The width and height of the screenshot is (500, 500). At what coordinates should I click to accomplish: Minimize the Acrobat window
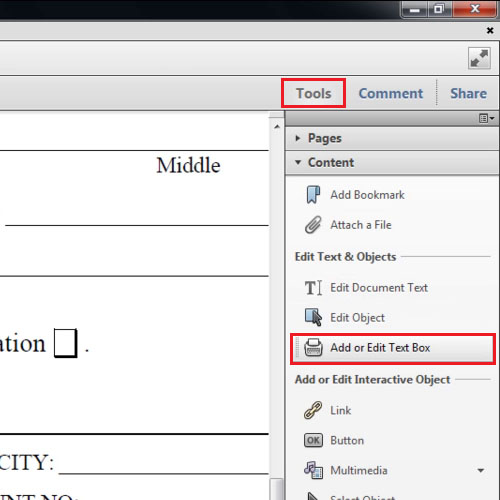pos(414,10)
